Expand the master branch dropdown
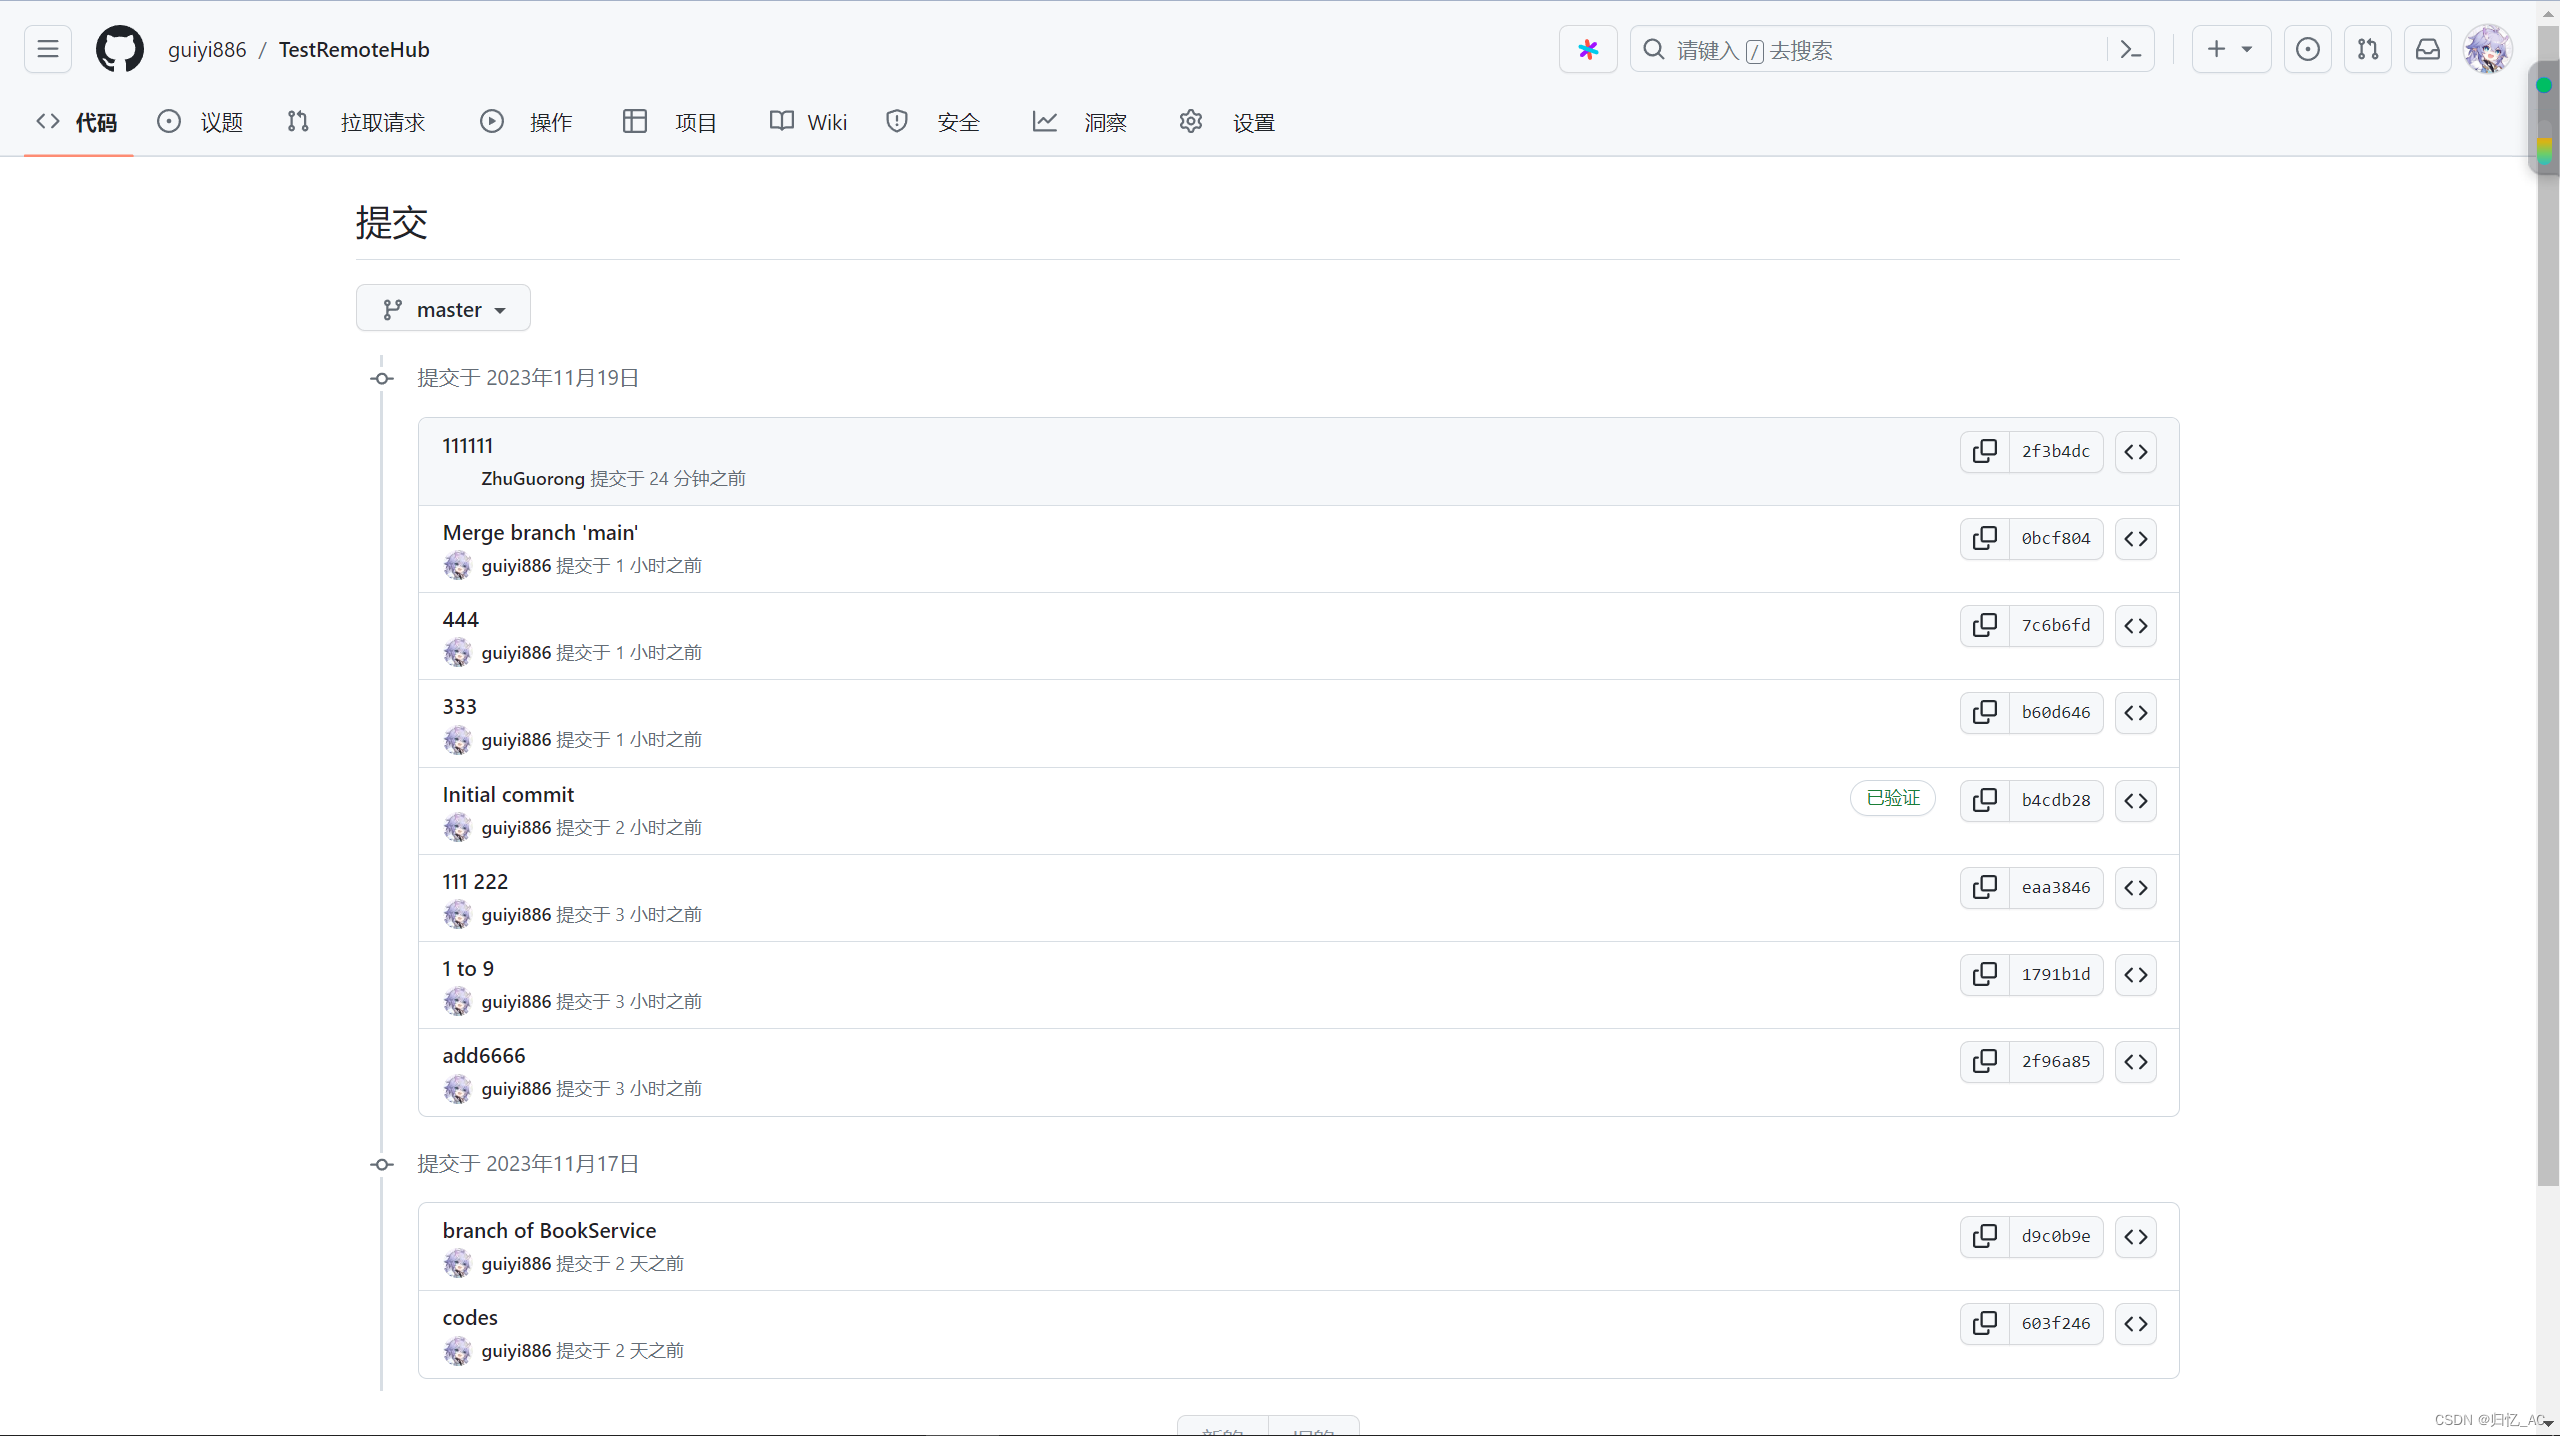This screenshot has width=2560, height=1436. coord(443,309)
